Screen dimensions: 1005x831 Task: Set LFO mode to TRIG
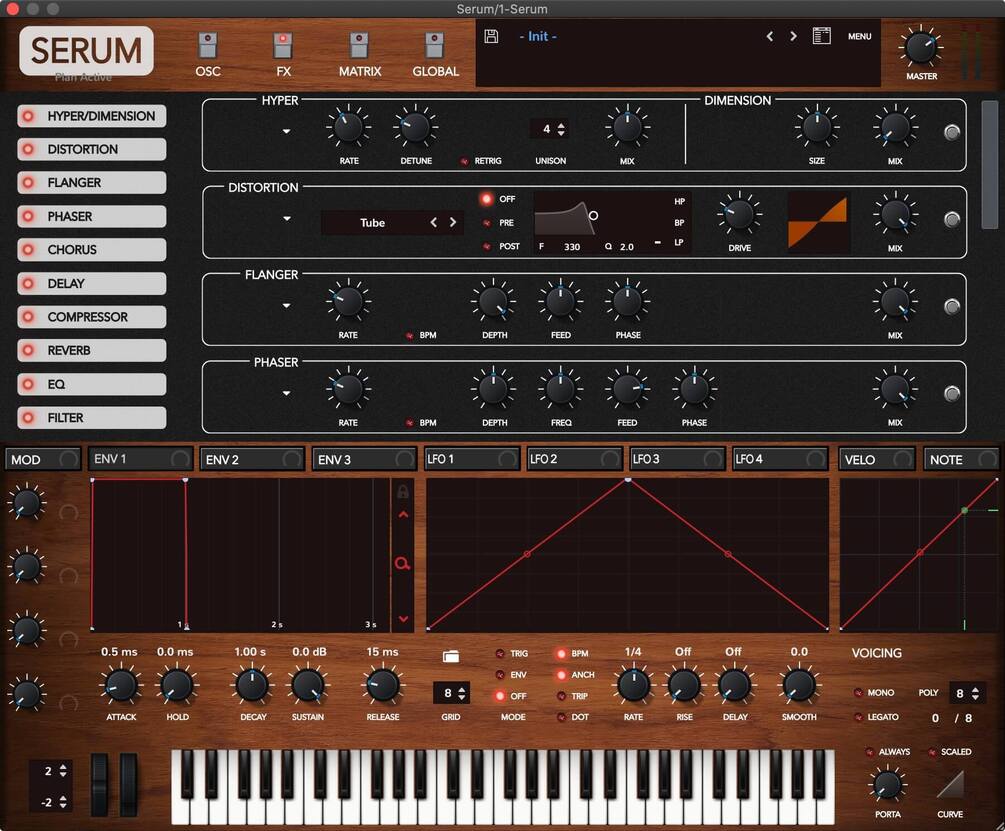click(499, 654)
